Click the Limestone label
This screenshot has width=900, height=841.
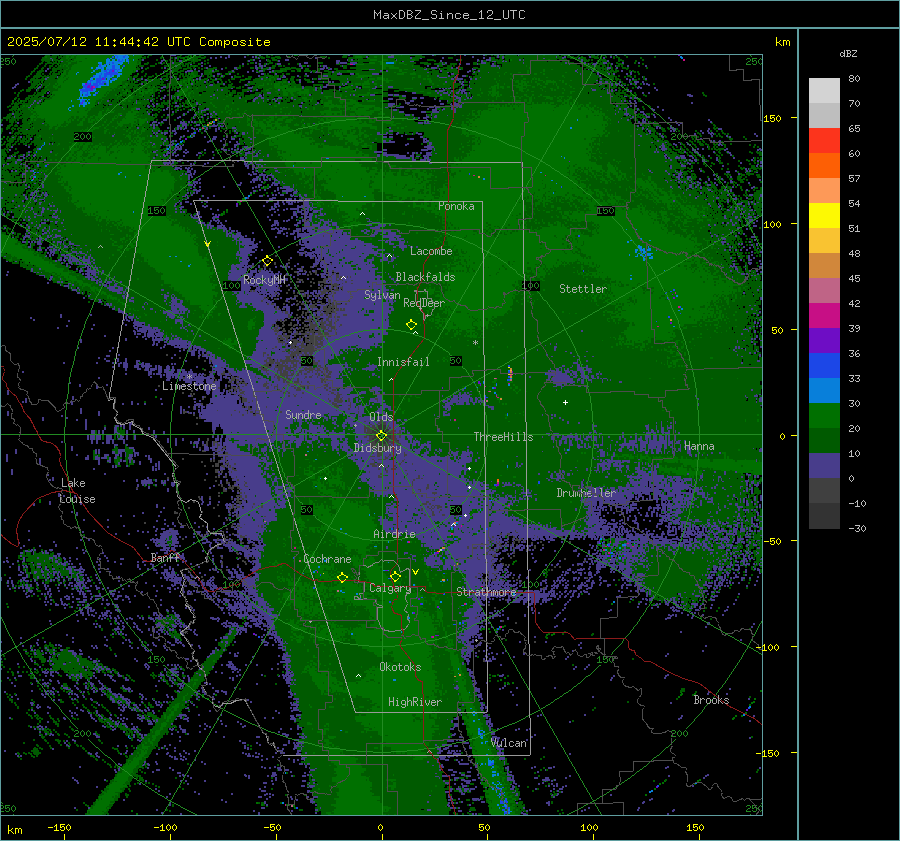(189, 386)
